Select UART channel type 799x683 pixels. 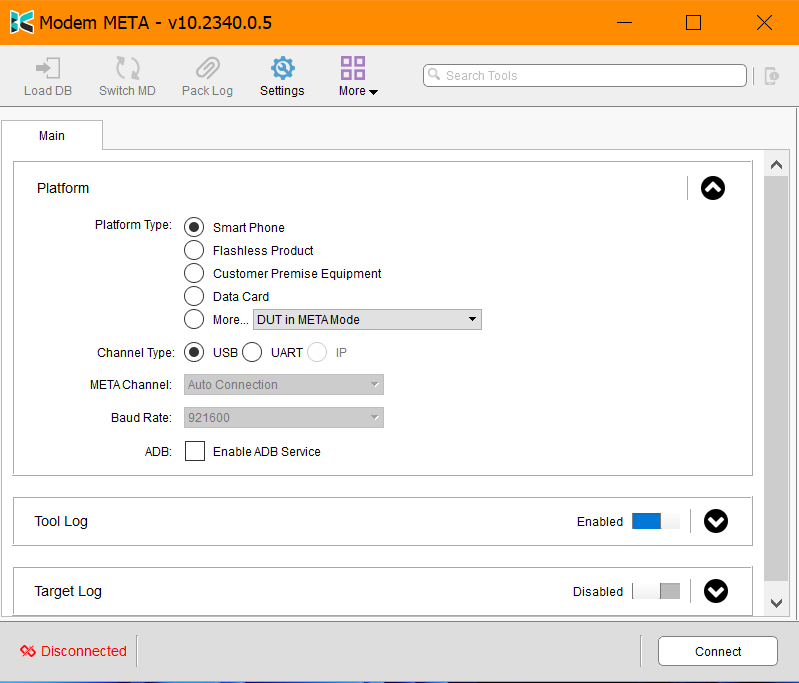[252, 352]
